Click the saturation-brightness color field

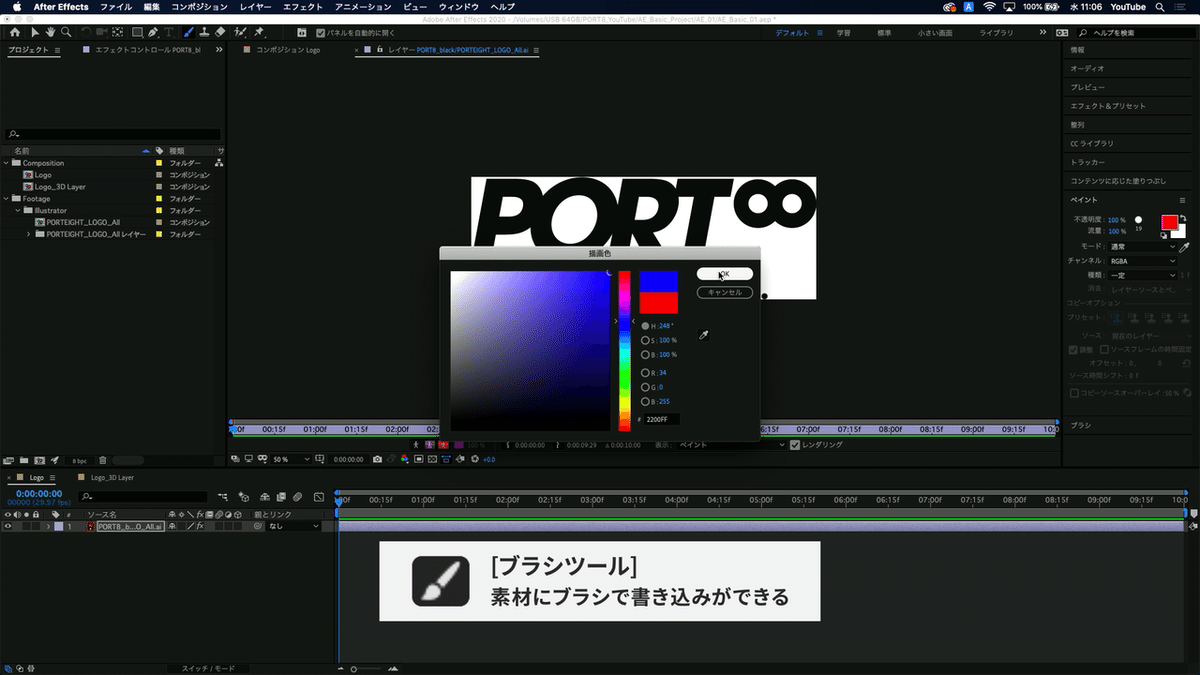pos(530,351)
